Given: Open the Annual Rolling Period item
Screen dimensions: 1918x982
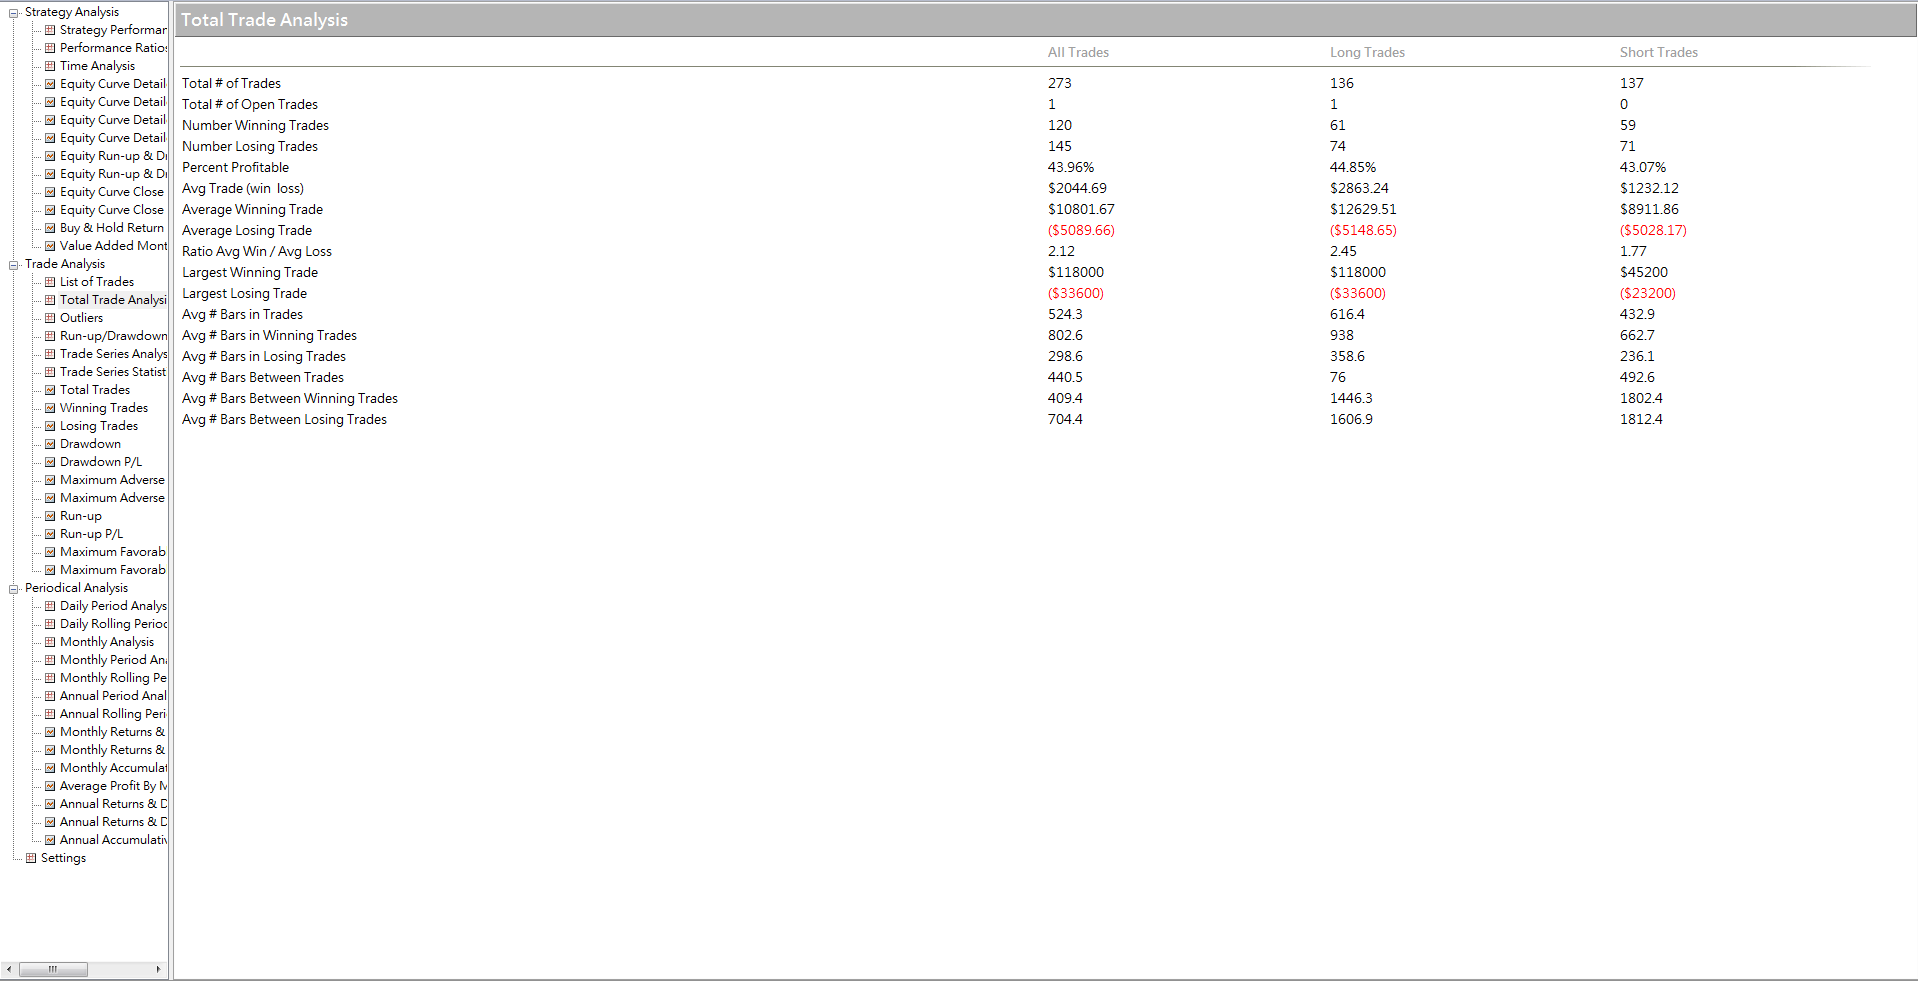Looking at the screenshot, I should pyautogui.click(x=113, y=714).
